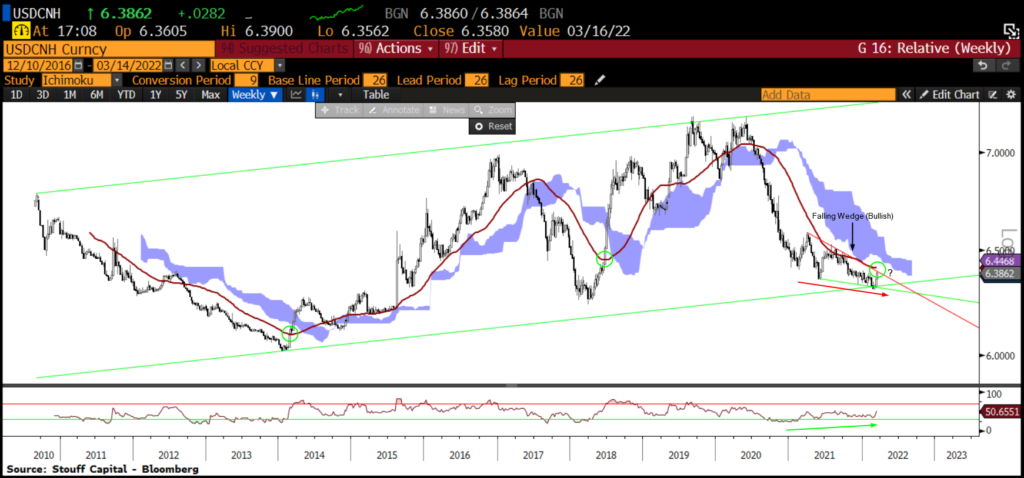
Task: Click the panel divider handle above RSI
Action: click(x=512, y=385)
